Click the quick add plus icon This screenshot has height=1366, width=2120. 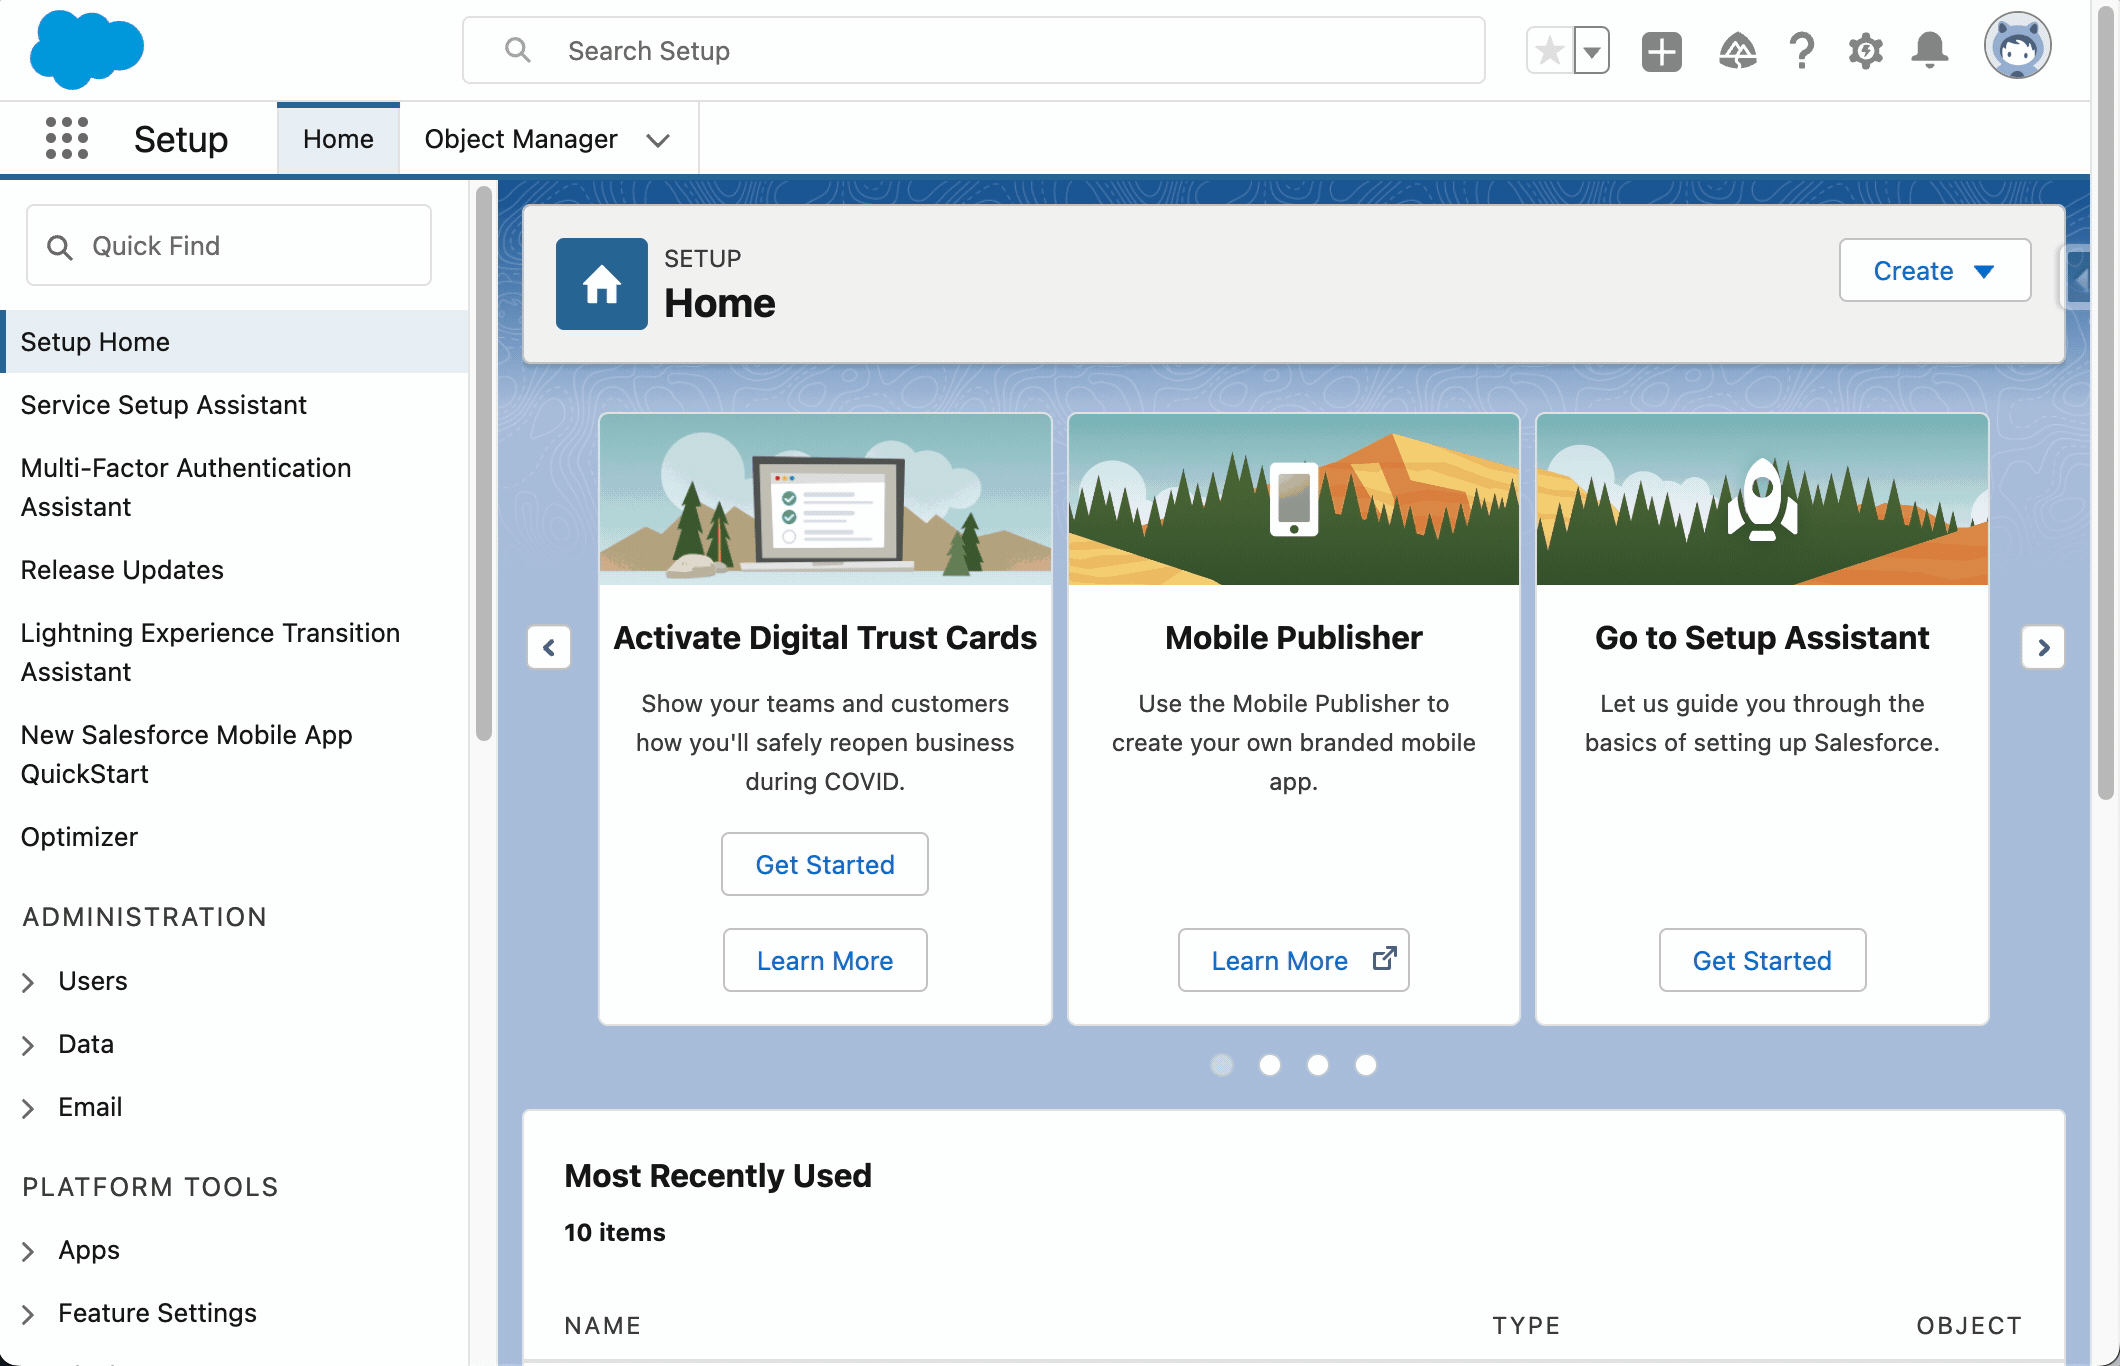(1663, 49)
